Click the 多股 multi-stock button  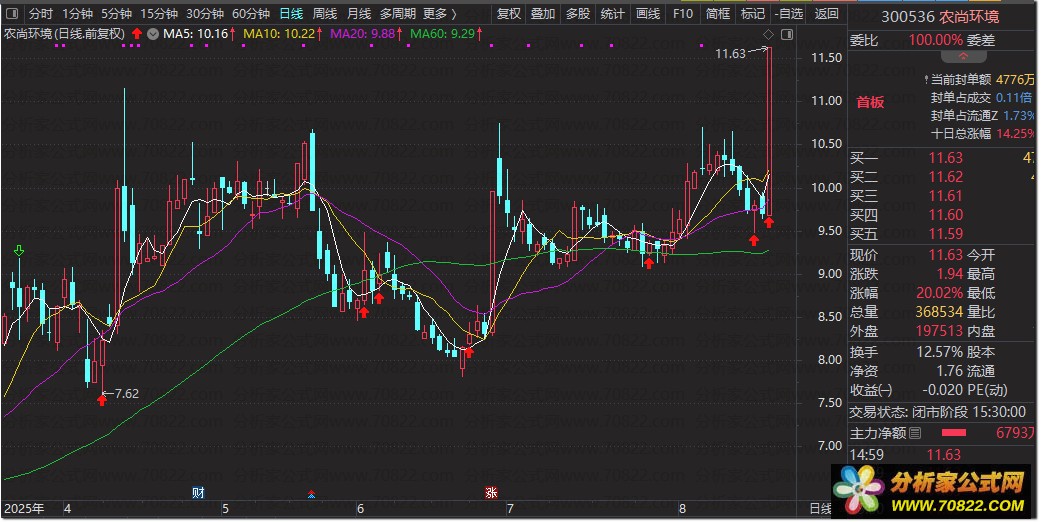[578, 13]
